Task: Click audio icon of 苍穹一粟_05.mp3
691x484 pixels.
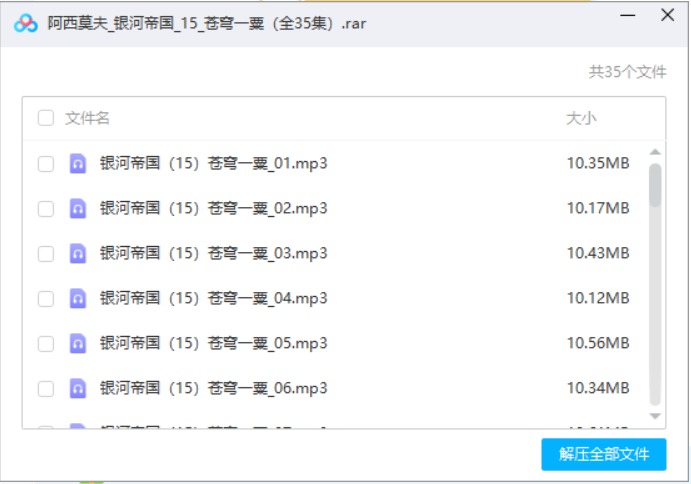Action: point(77,343)
